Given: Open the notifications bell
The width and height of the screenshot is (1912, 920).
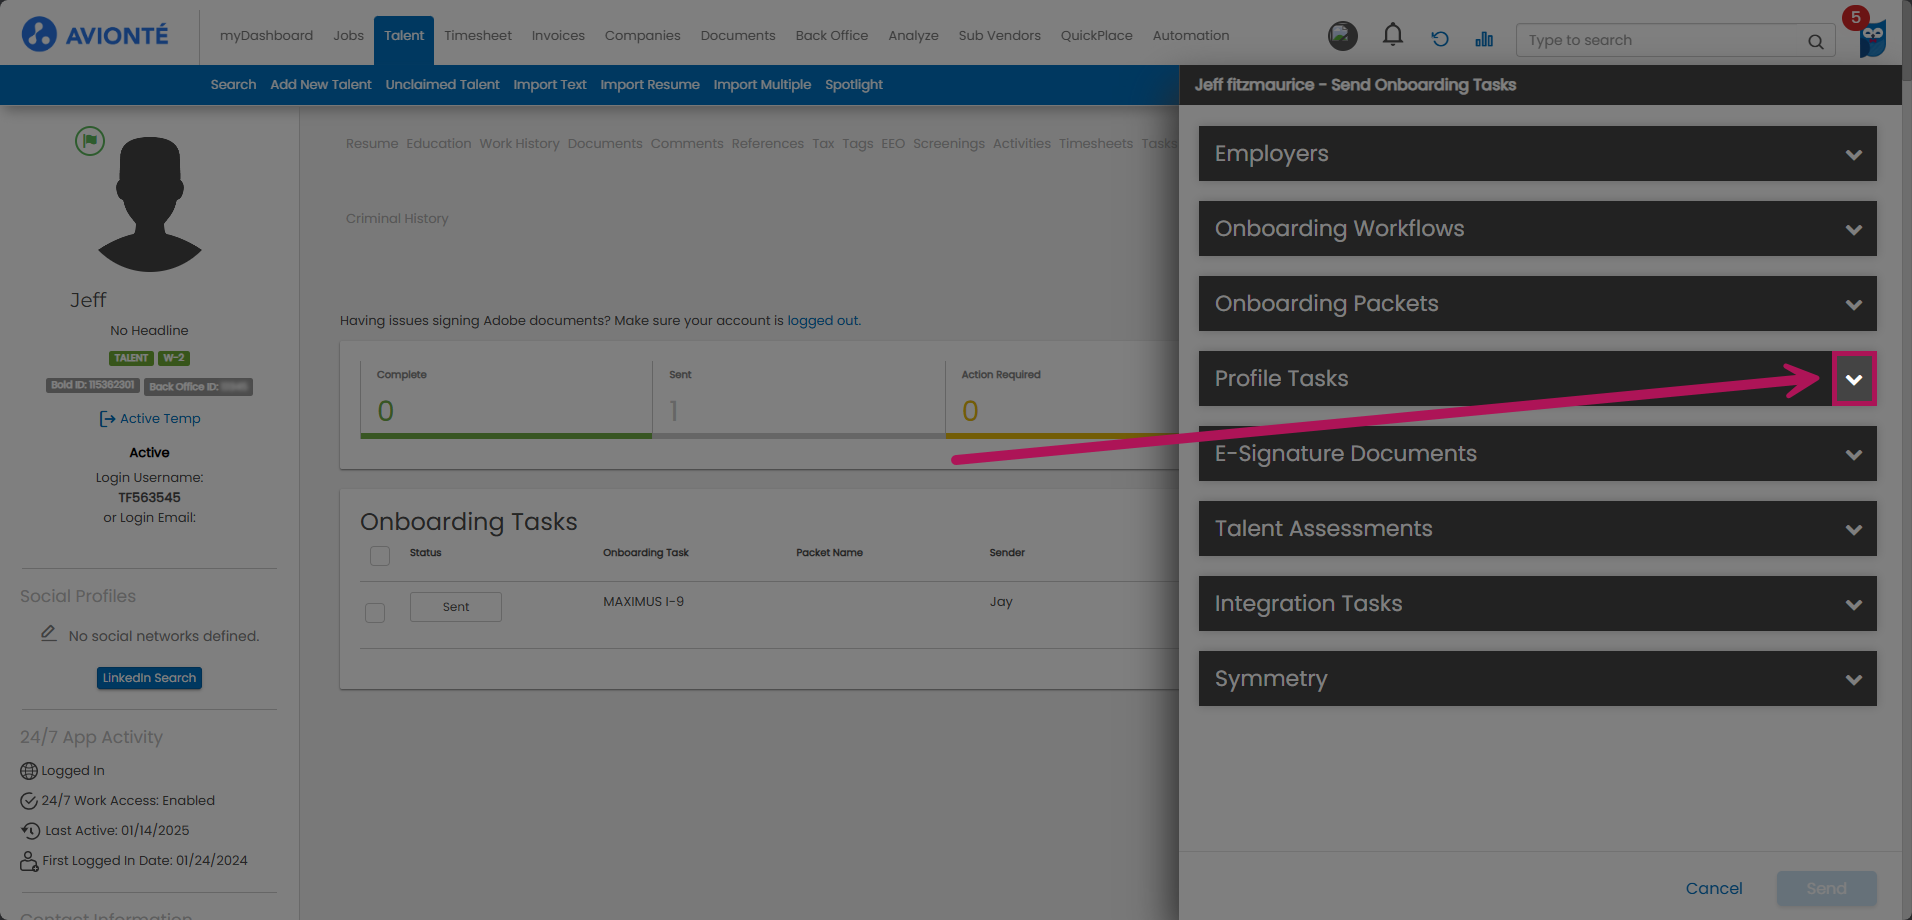Looking at the screenshot, I should pos(1392,36).
